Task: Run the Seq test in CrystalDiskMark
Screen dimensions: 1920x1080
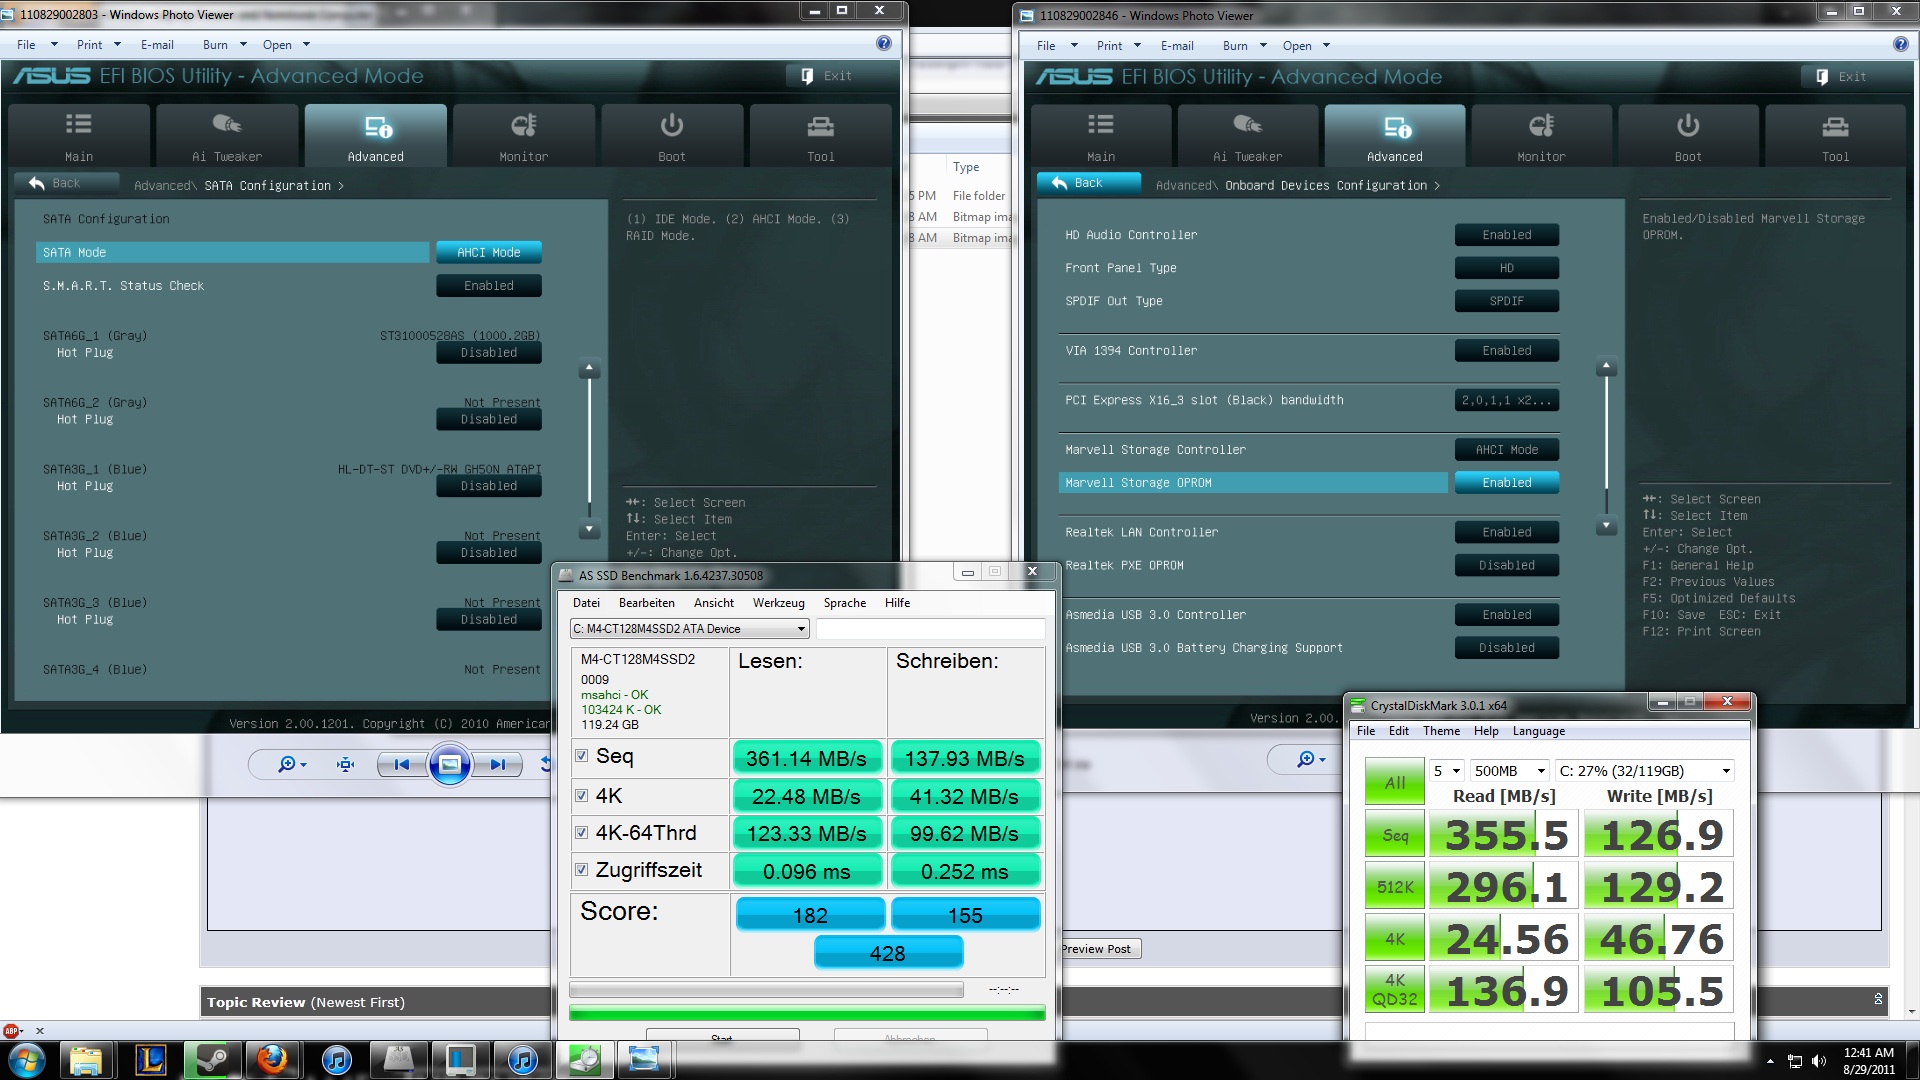Action: [x=1395, y=835]
